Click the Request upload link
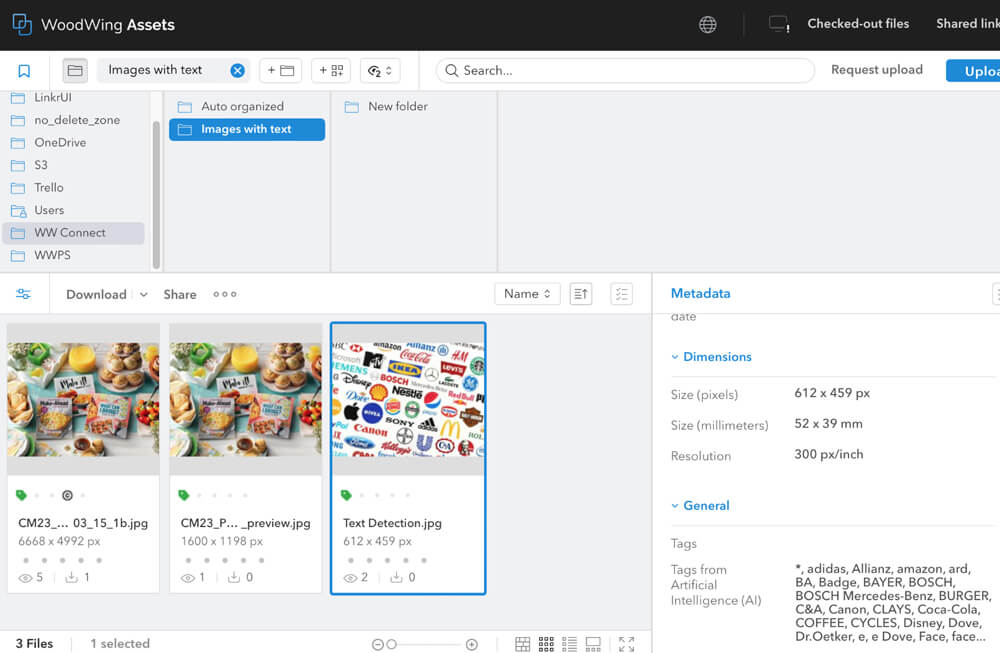Viewport: 1000px width, 653px height. [x=876, y=70]
